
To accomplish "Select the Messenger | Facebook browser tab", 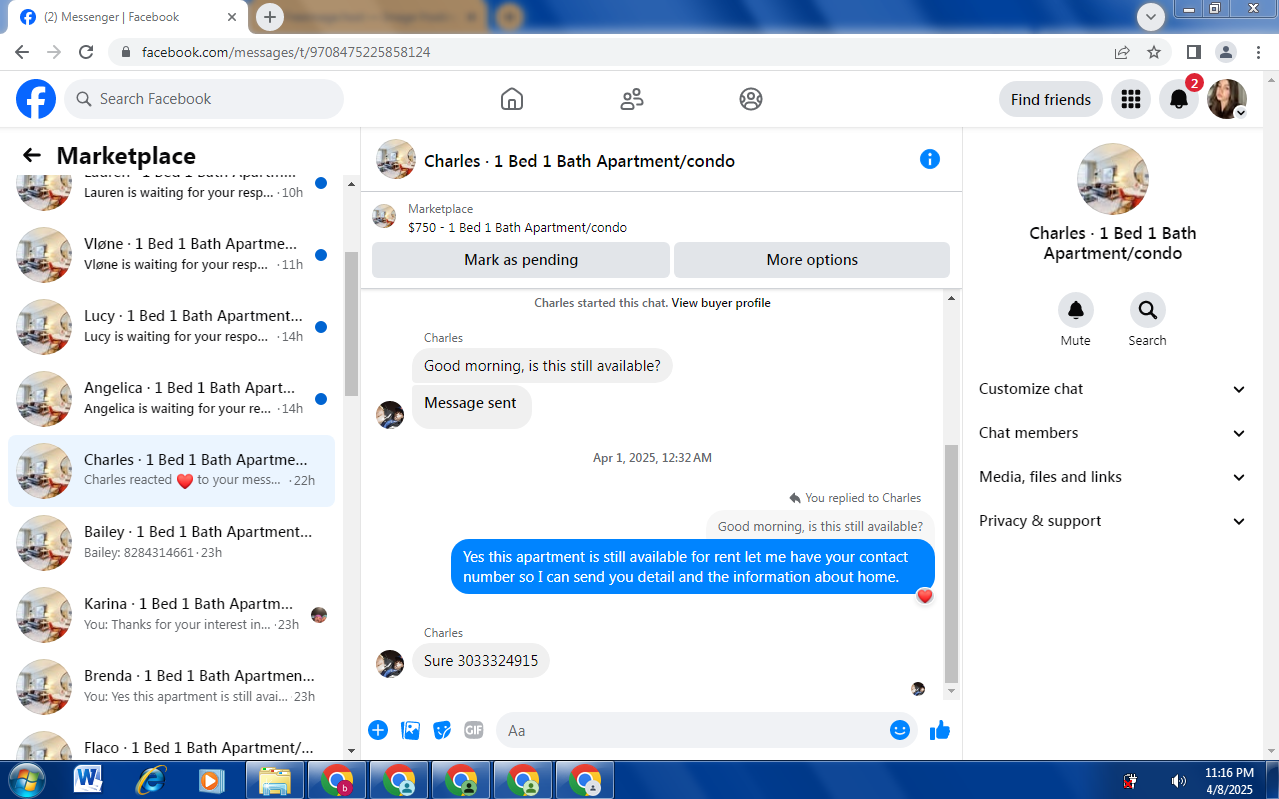I will pyautogui.click(x=129, y=17).
